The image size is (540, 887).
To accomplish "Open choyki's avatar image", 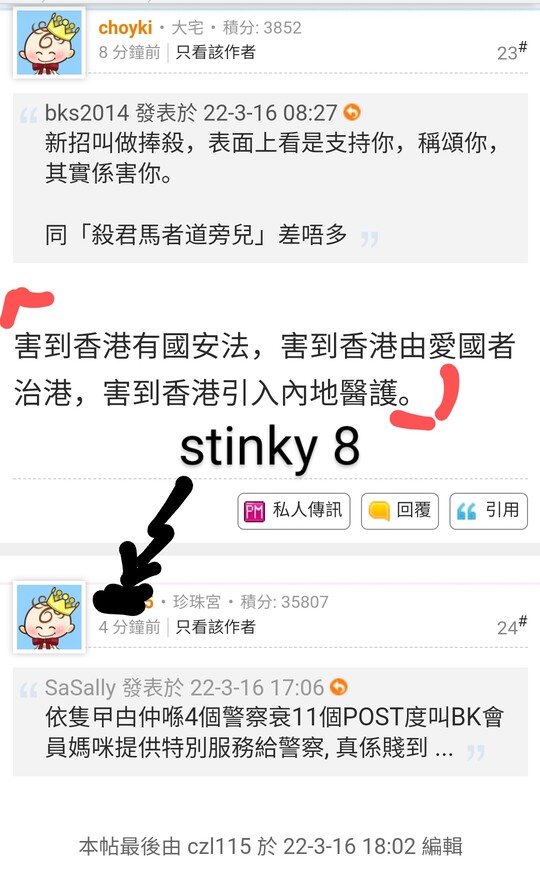I will 49,42.
